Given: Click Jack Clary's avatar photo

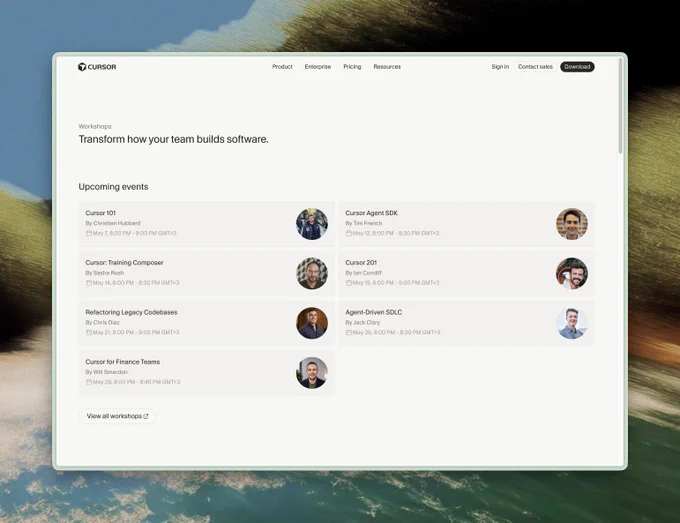Looking at the screenshot, I should (x=572, y=323).
